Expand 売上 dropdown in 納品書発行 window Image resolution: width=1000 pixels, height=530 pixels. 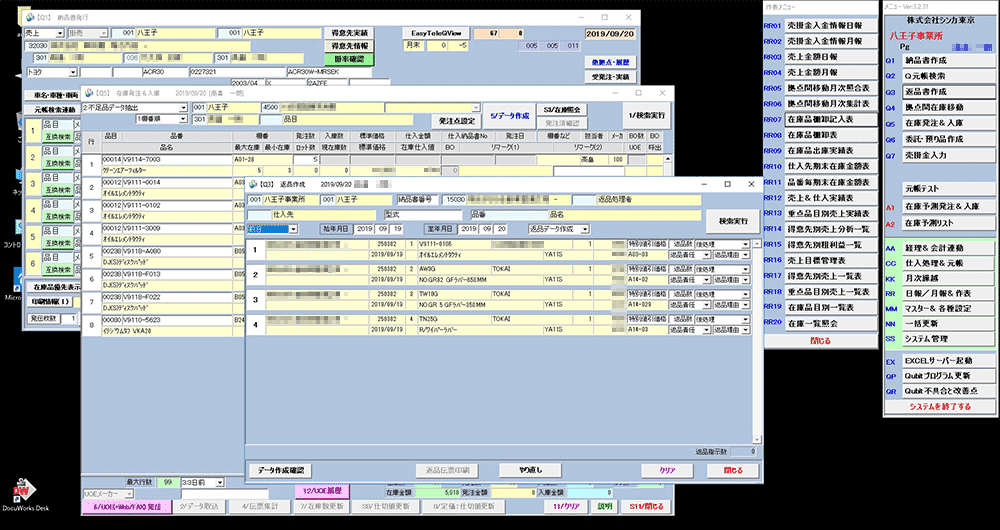coord(59,33)
